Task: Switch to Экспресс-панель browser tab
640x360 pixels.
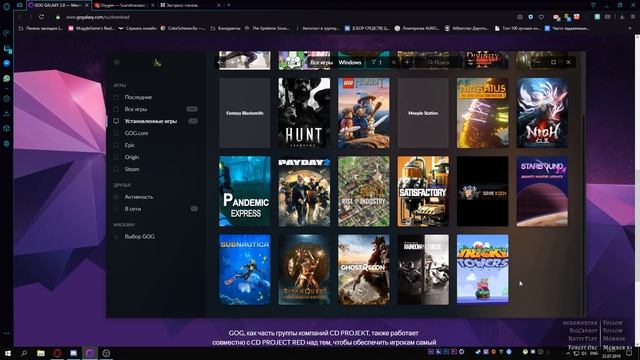Action: click(190, 5)
